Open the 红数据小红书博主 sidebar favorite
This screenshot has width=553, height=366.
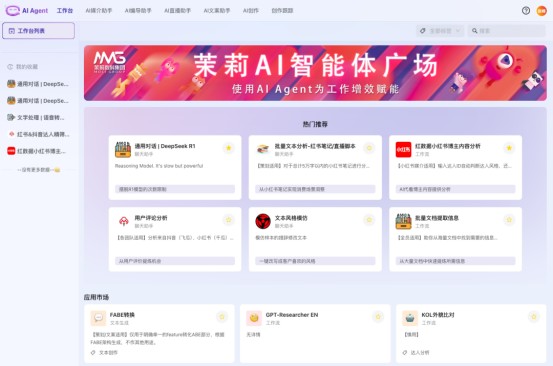pos(38,151)
